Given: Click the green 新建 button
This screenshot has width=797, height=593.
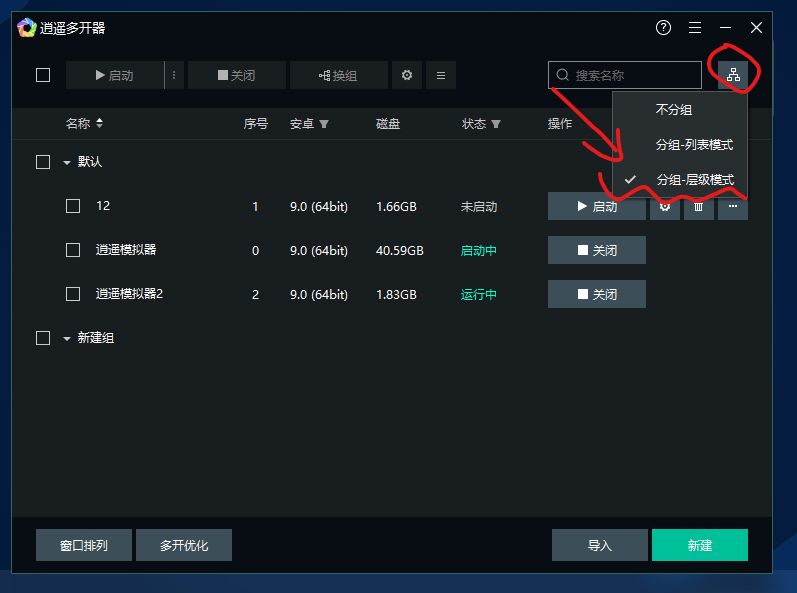Looking at the screenshot, I should [x=699, y=545].
